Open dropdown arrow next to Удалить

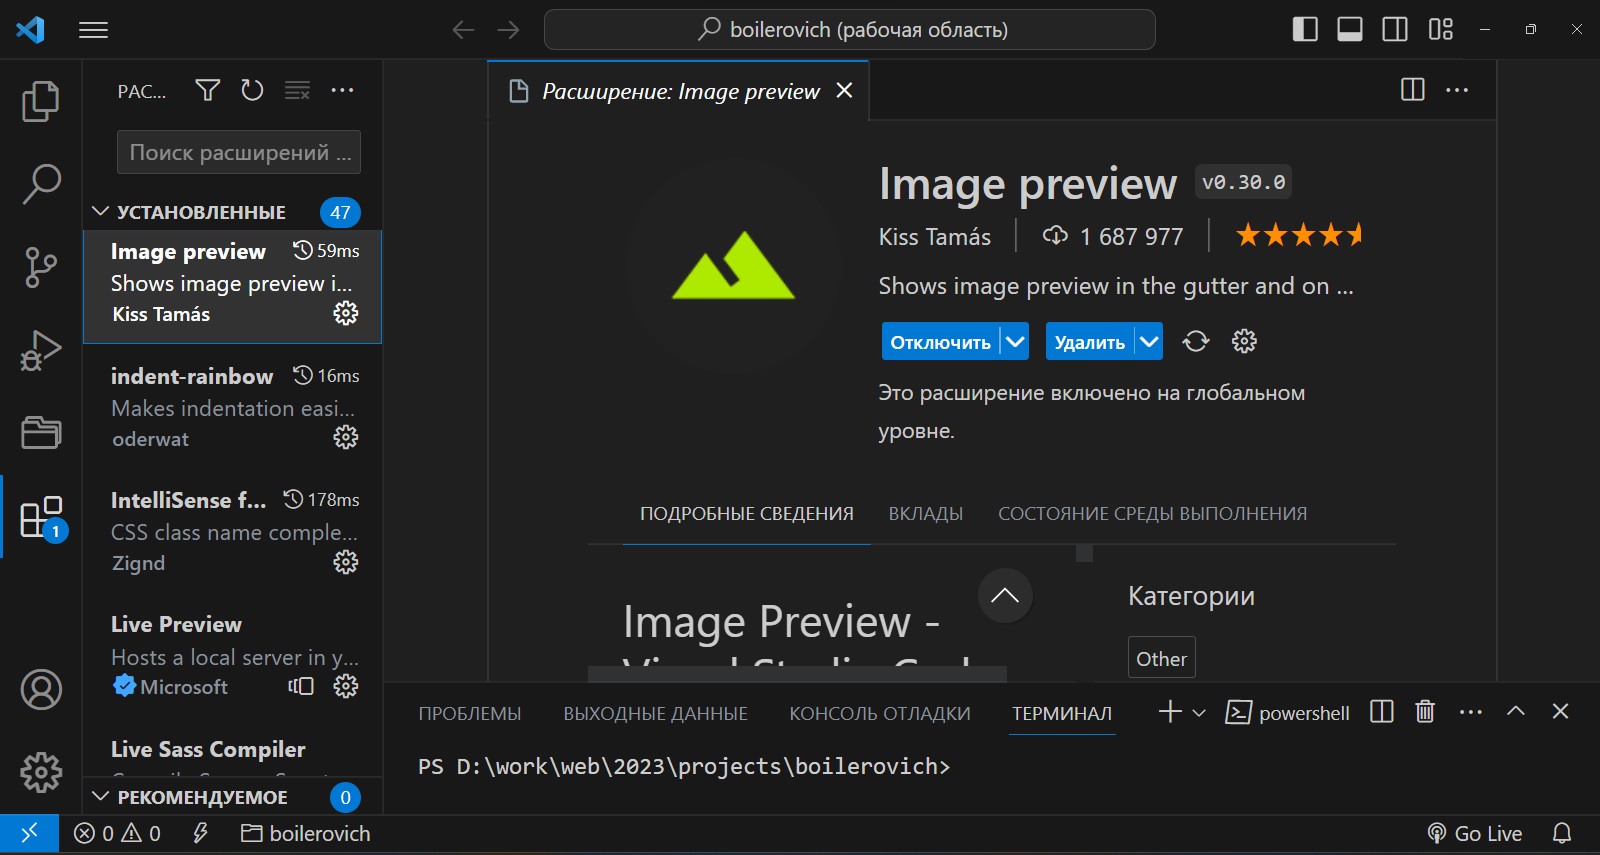point(1149,342)
